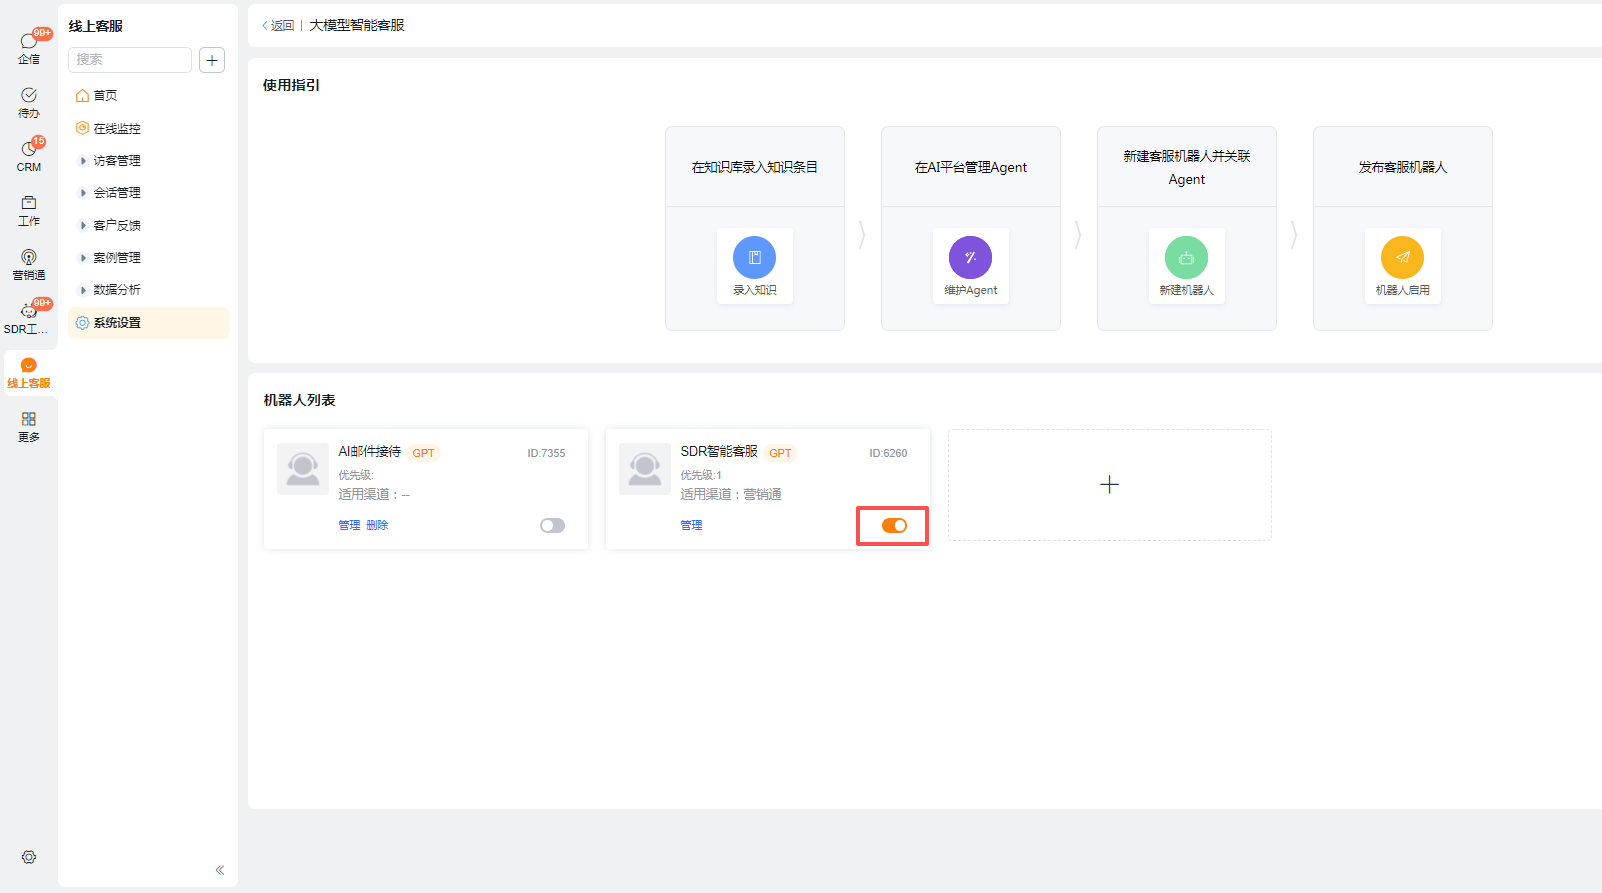The image size is (1602, 893).
Task: Select 系统设置 in the sidebar
Action: (117, 323)
